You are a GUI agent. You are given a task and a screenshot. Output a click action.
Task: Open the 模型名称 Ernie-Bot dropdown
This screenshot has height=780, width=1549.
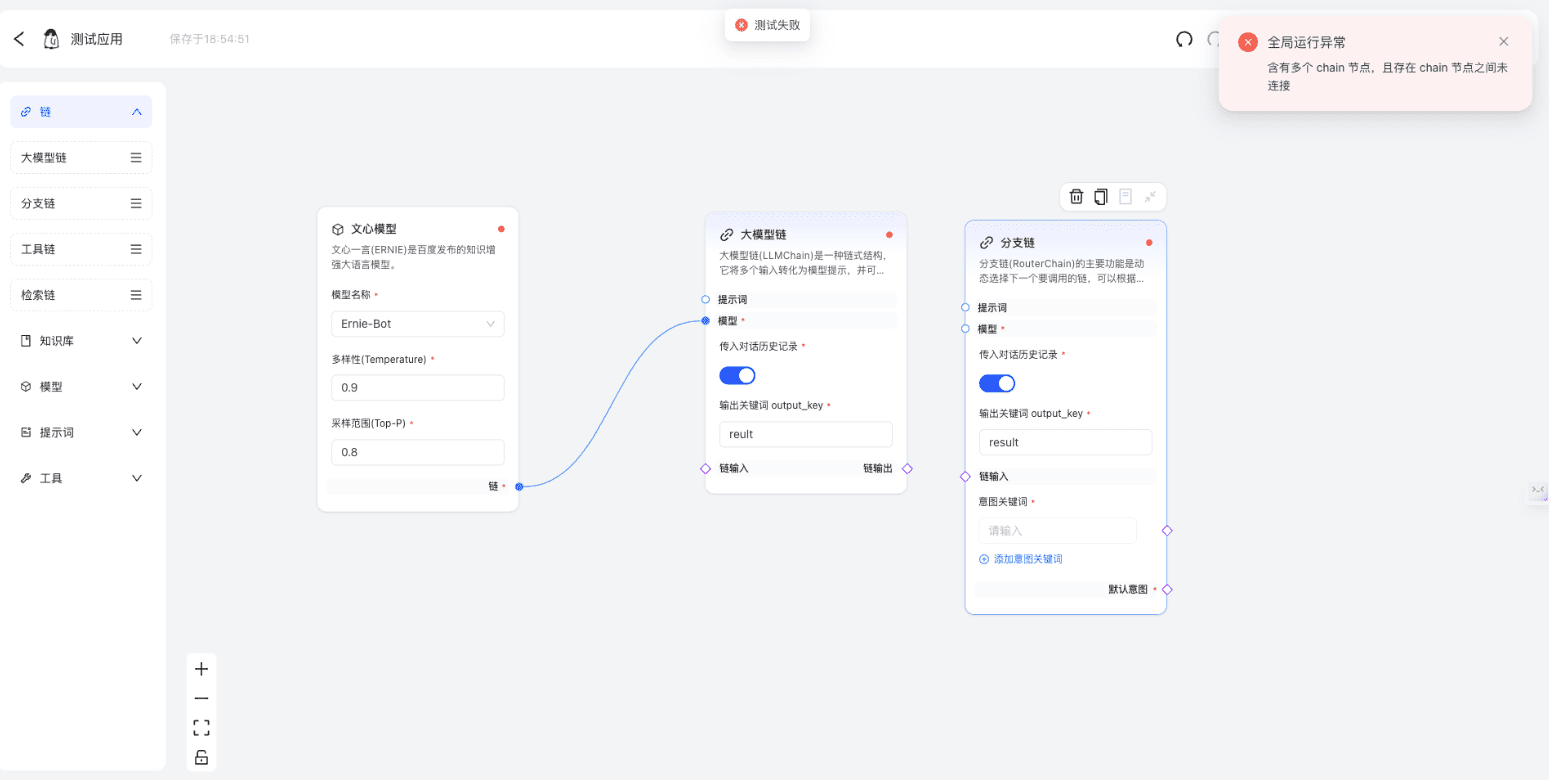tap(418, 324)
